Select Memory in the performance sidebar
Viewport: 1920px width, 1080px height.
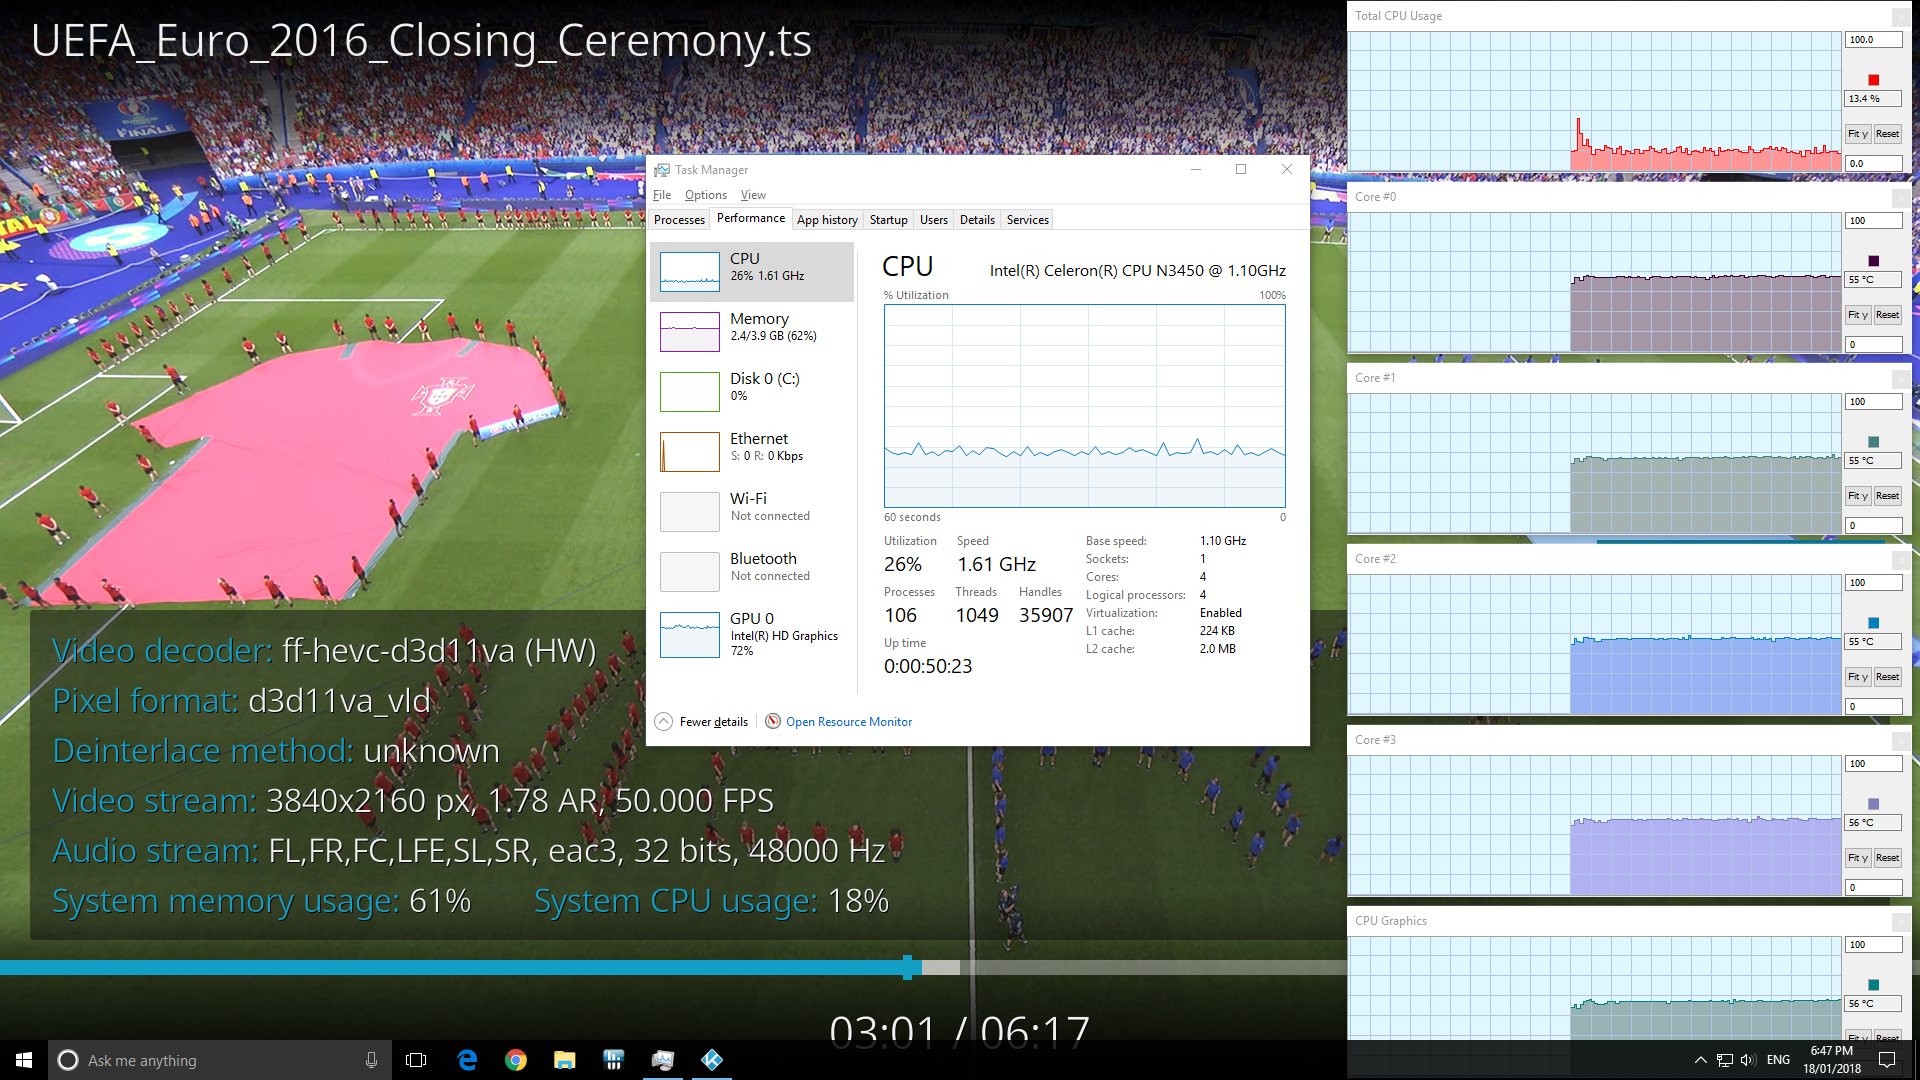(752, 331)
